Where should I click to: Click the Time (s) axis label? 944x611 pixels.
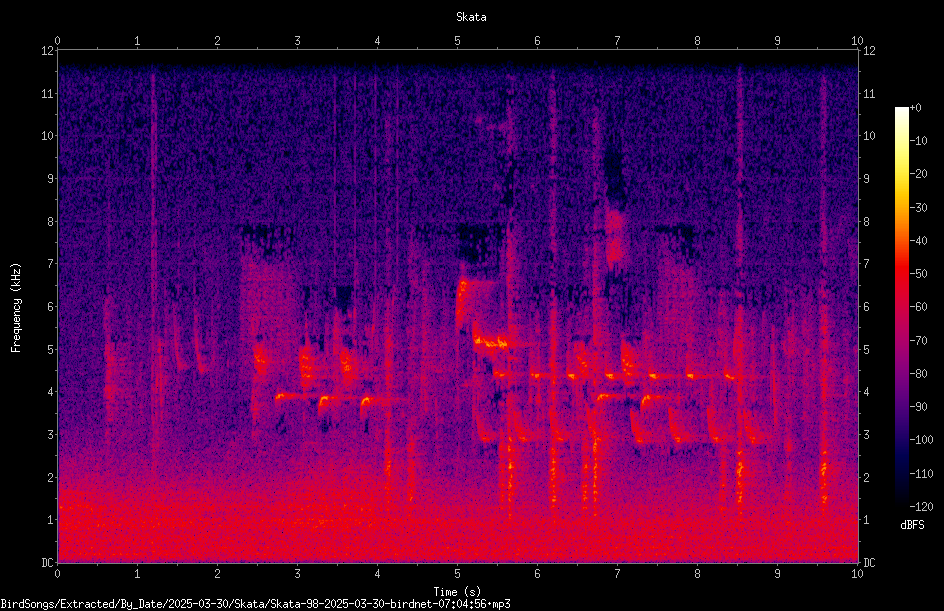457,592
